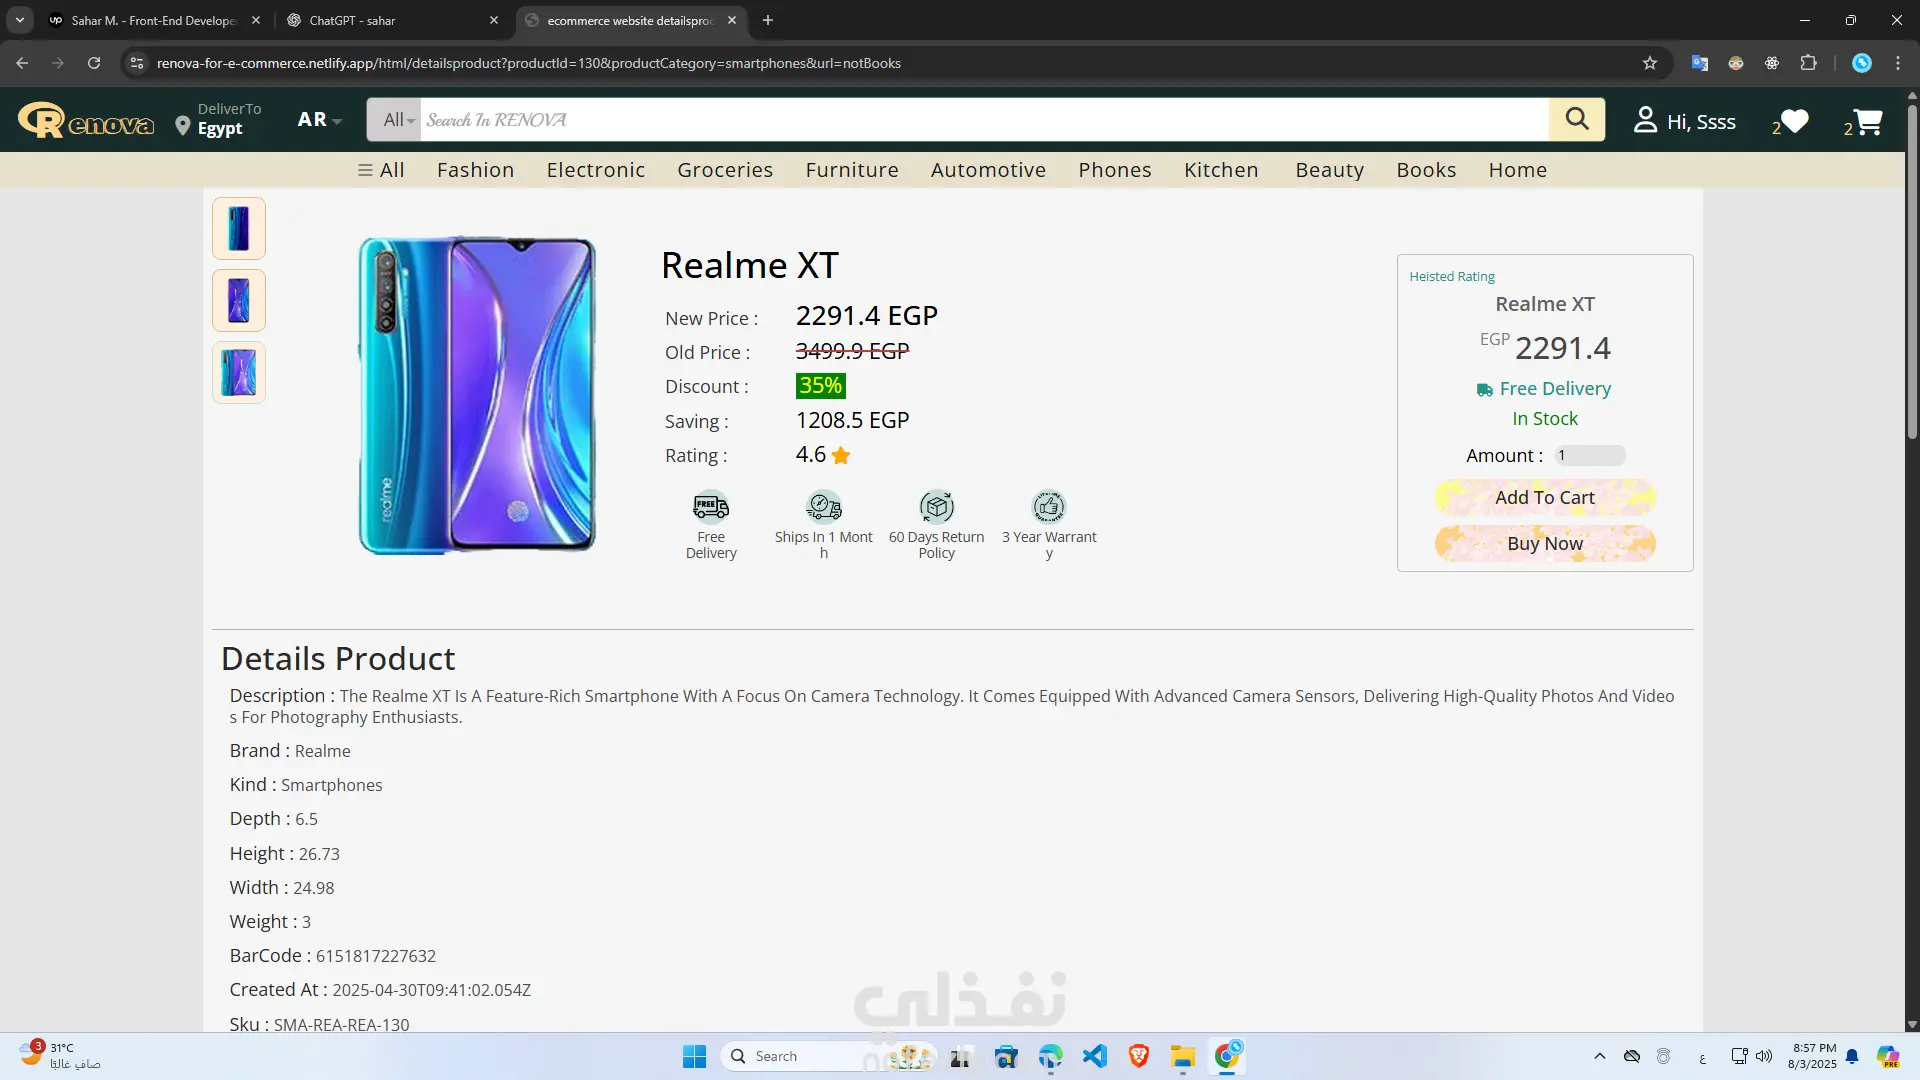Click the 60 Days Return Policy icon
The image size is (1920, 1080).
936,507
